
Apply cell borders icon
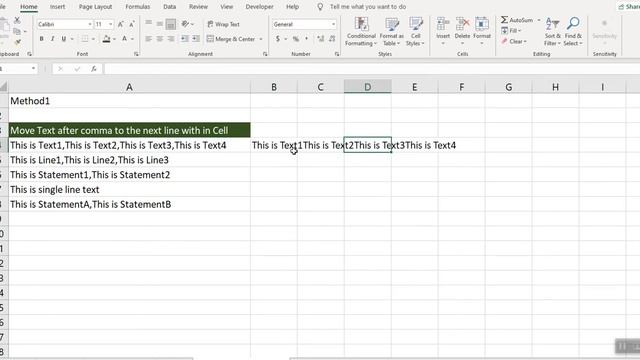84,39
